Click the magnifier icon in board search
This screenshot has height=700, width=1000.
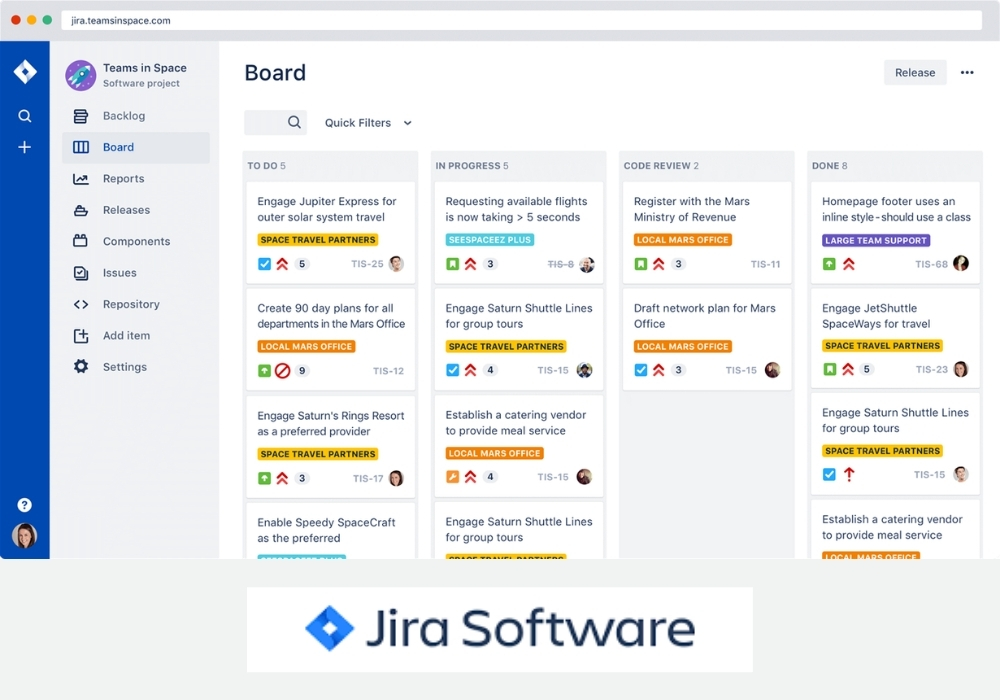[294, 122]
